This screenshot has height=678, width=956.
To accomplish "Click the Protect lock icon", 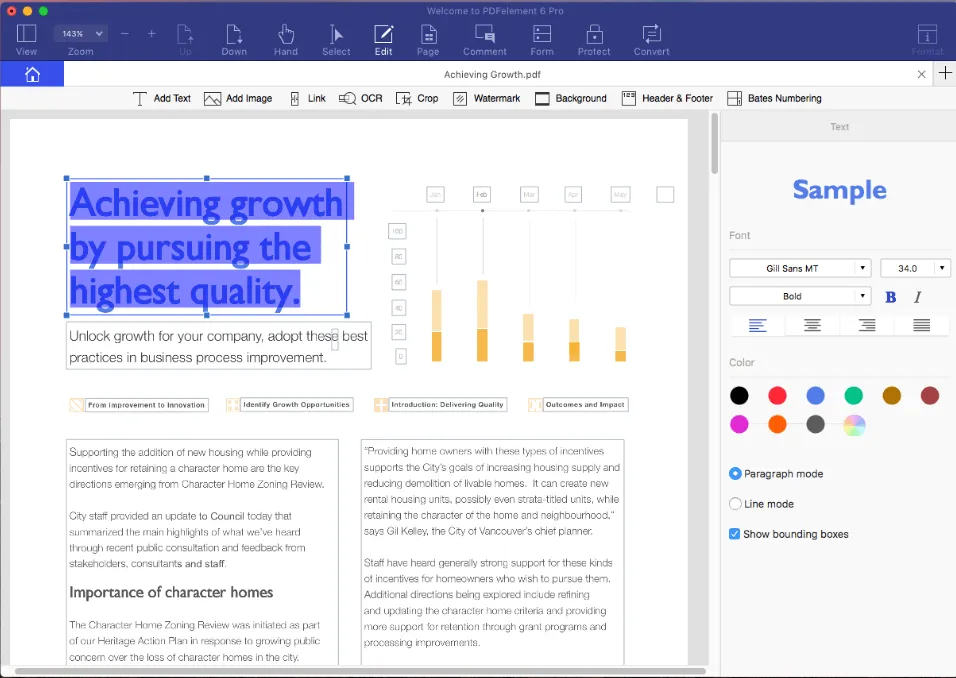I will (x=594, y=39).
